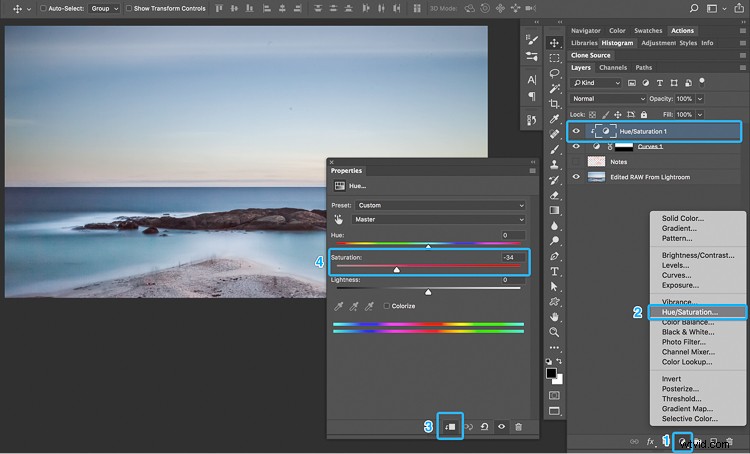This screenshot has width=750, height=454.
Task: Choose Hue/Saturation from adjustment menu
Action: click(697, 312)
